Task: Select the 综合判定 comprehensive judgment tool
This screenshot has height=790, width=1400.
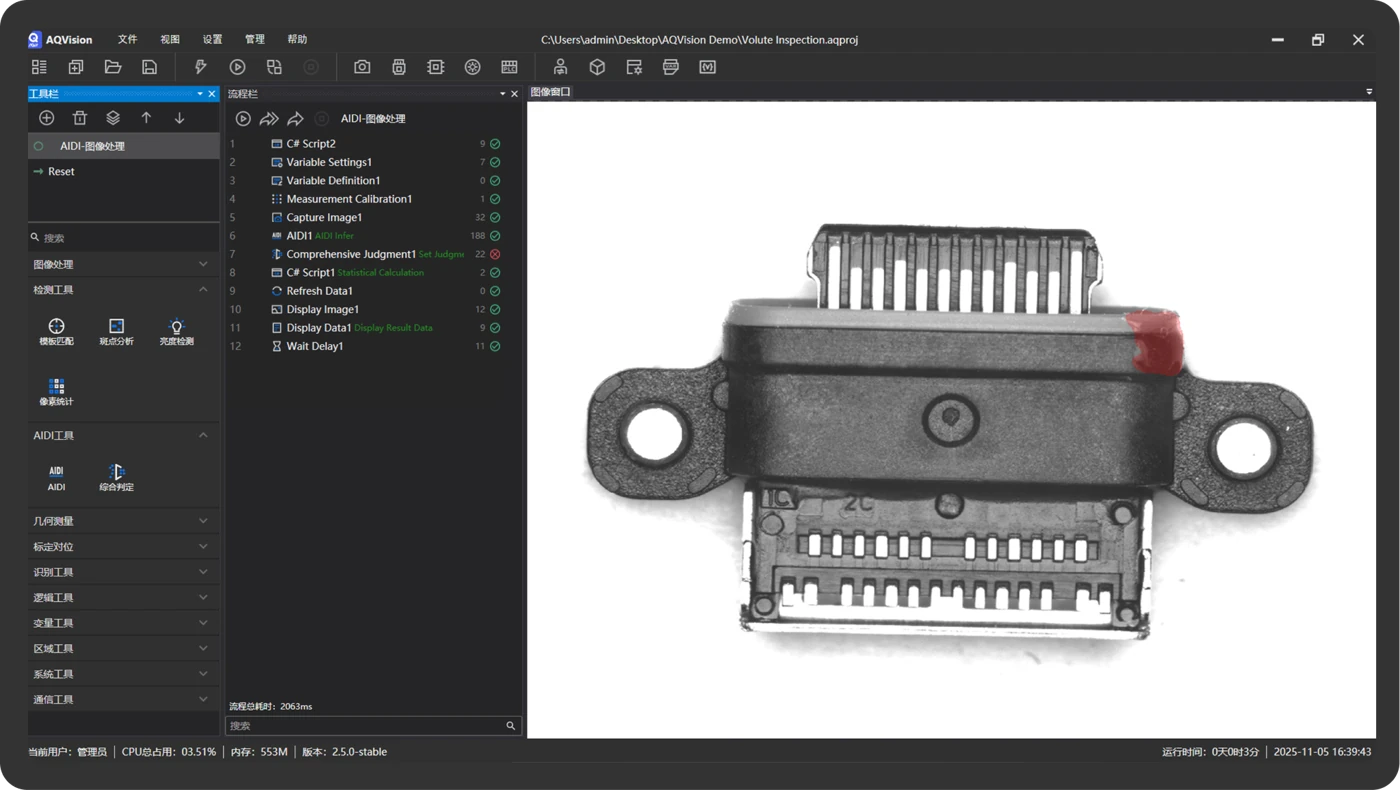Action: 116,477
